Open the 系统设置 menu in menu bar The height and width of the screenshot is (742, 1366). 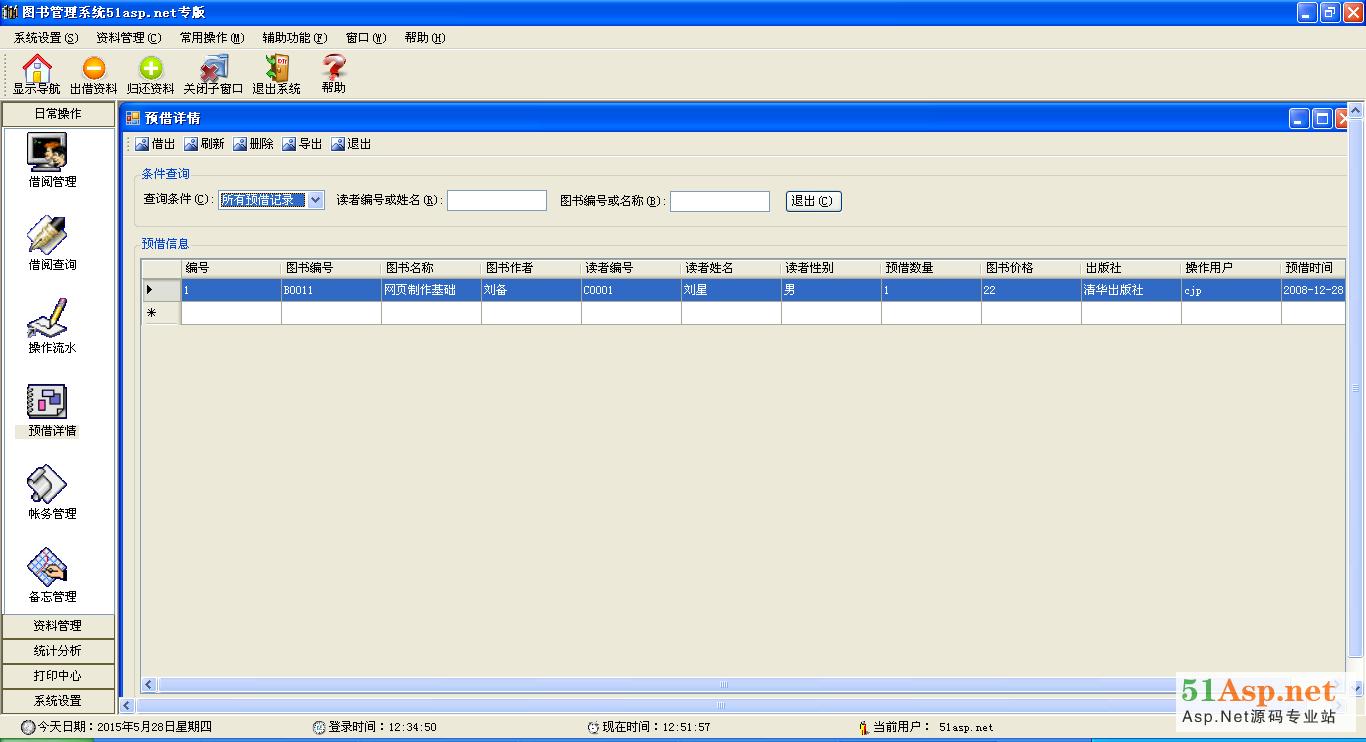pyautogui.click(x=45, y=38)
